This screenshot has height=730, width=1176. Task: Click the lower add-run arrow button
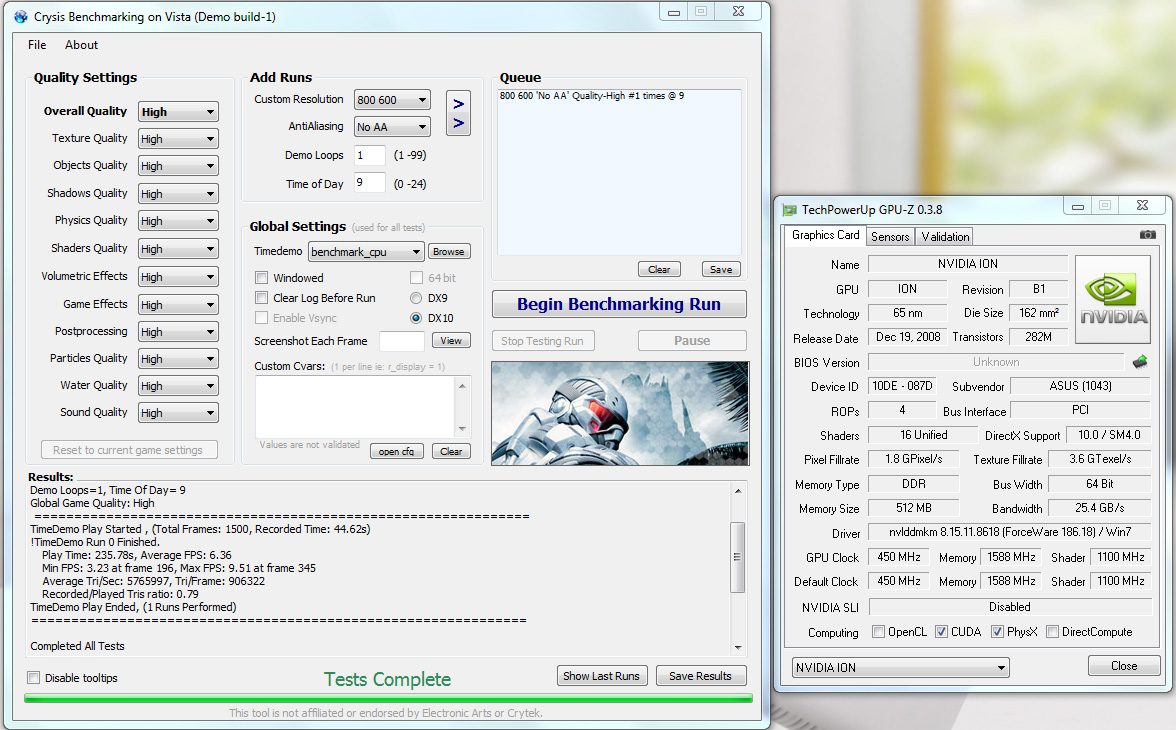tap(458, 123)
